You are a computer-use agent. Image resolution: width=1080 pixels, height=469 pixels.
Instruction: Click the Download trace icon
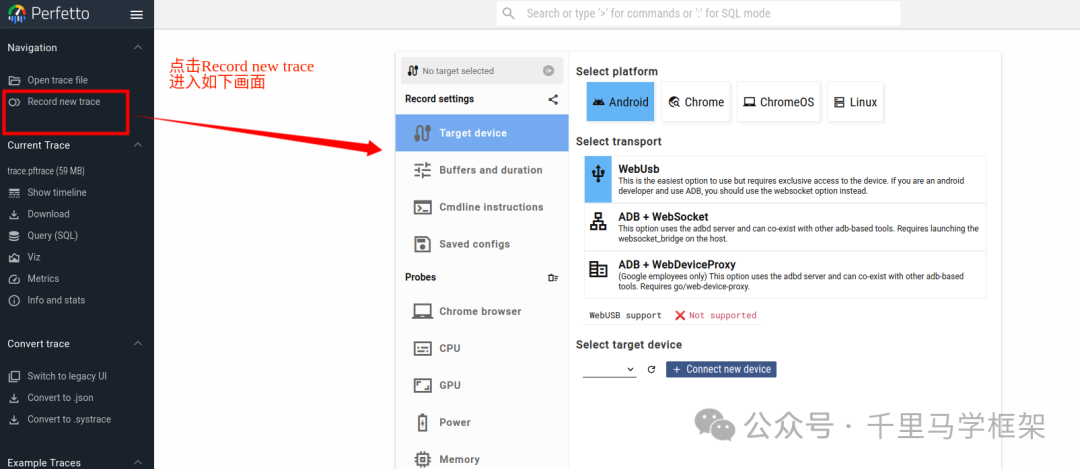[x=14, y=214]
